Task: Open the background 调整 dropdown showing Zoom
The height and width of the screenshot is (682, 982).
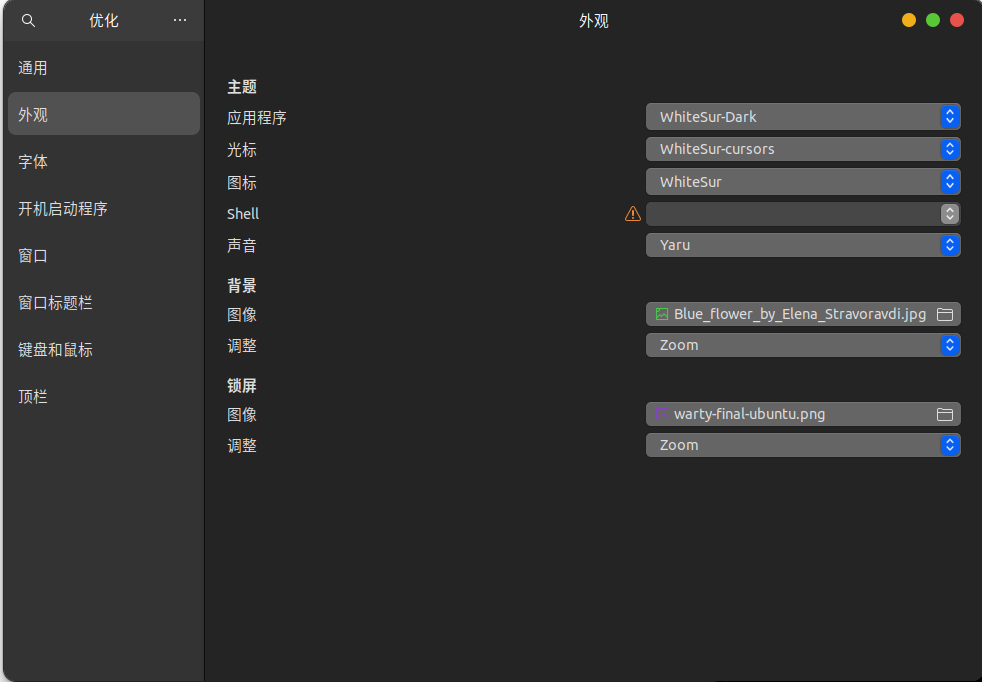Action: 803,344
